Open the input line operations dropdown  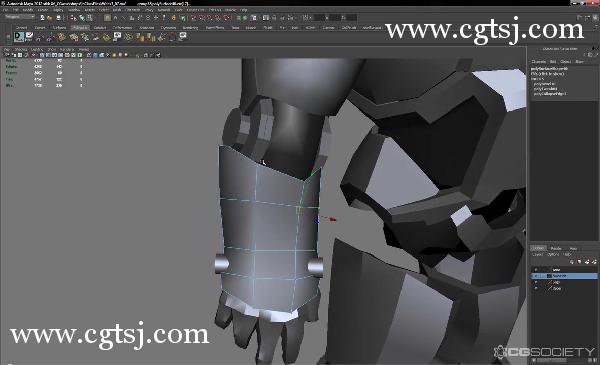click(x=306, y=18)
